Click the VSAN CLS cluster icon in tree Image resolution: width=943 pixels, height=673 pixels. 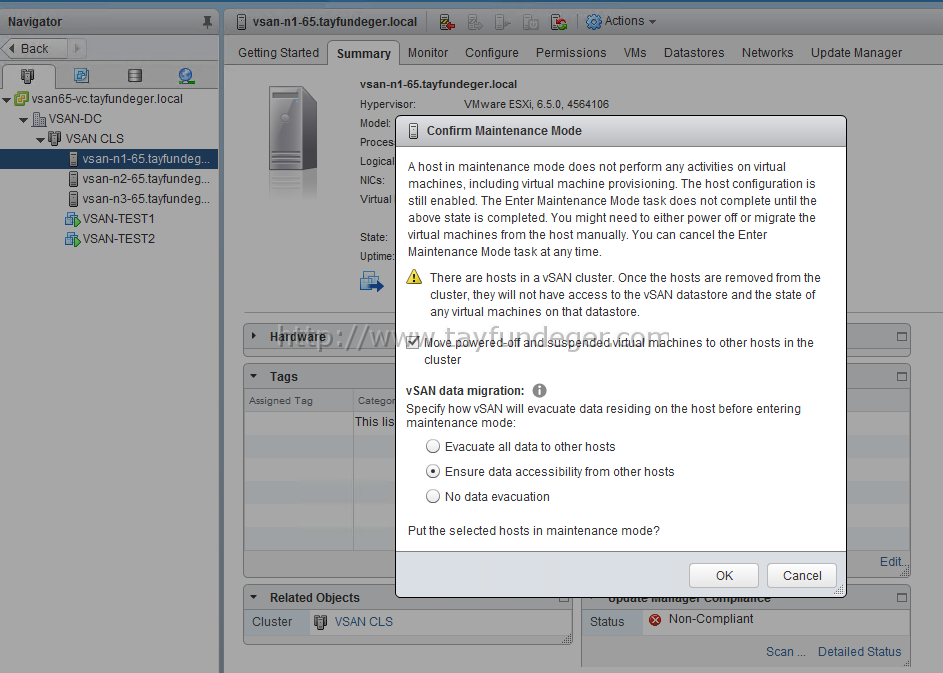click(x=55, y=139)
